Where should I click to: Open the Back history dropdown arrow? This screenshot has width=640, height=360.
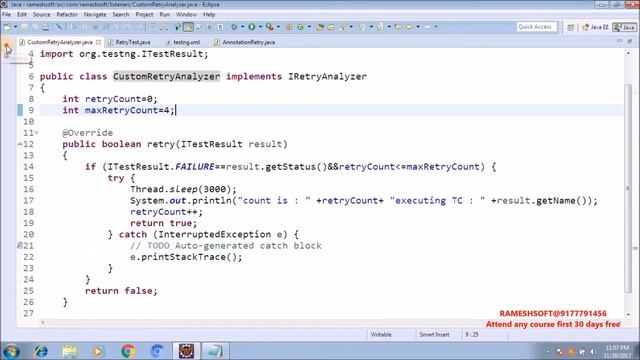(x=418, y=27)
